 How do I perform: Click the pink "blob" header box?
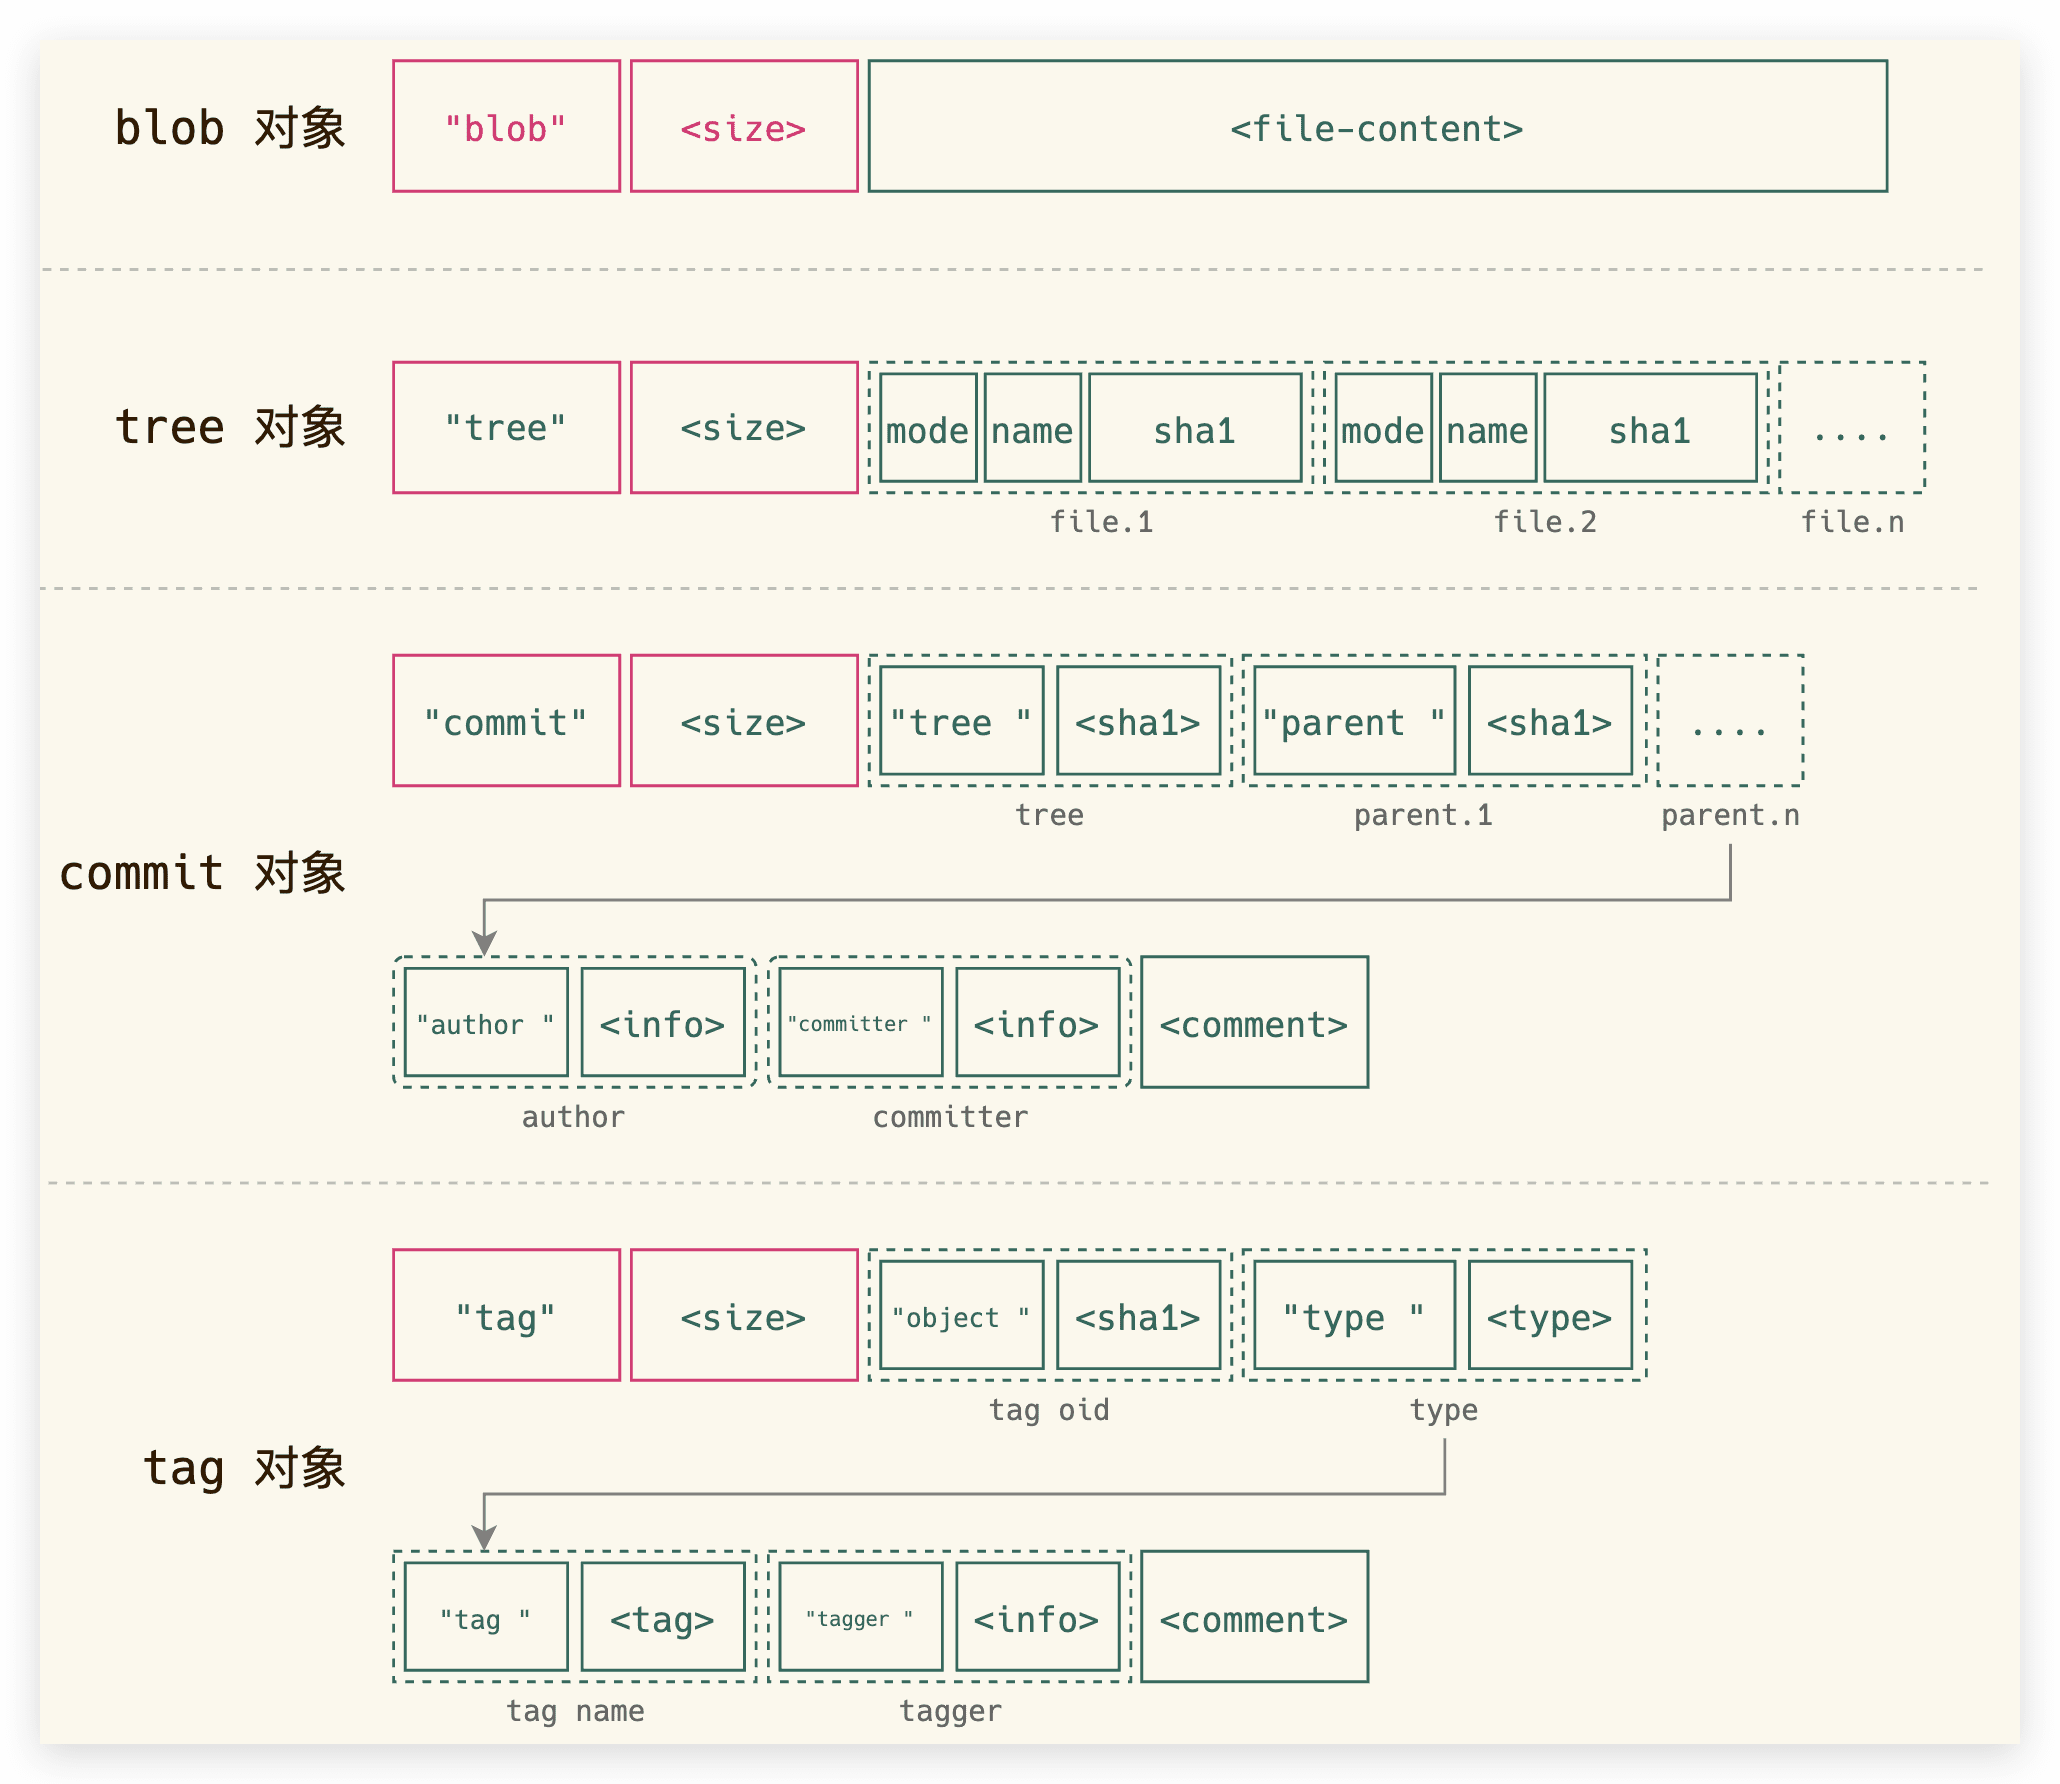click(506, 127)
